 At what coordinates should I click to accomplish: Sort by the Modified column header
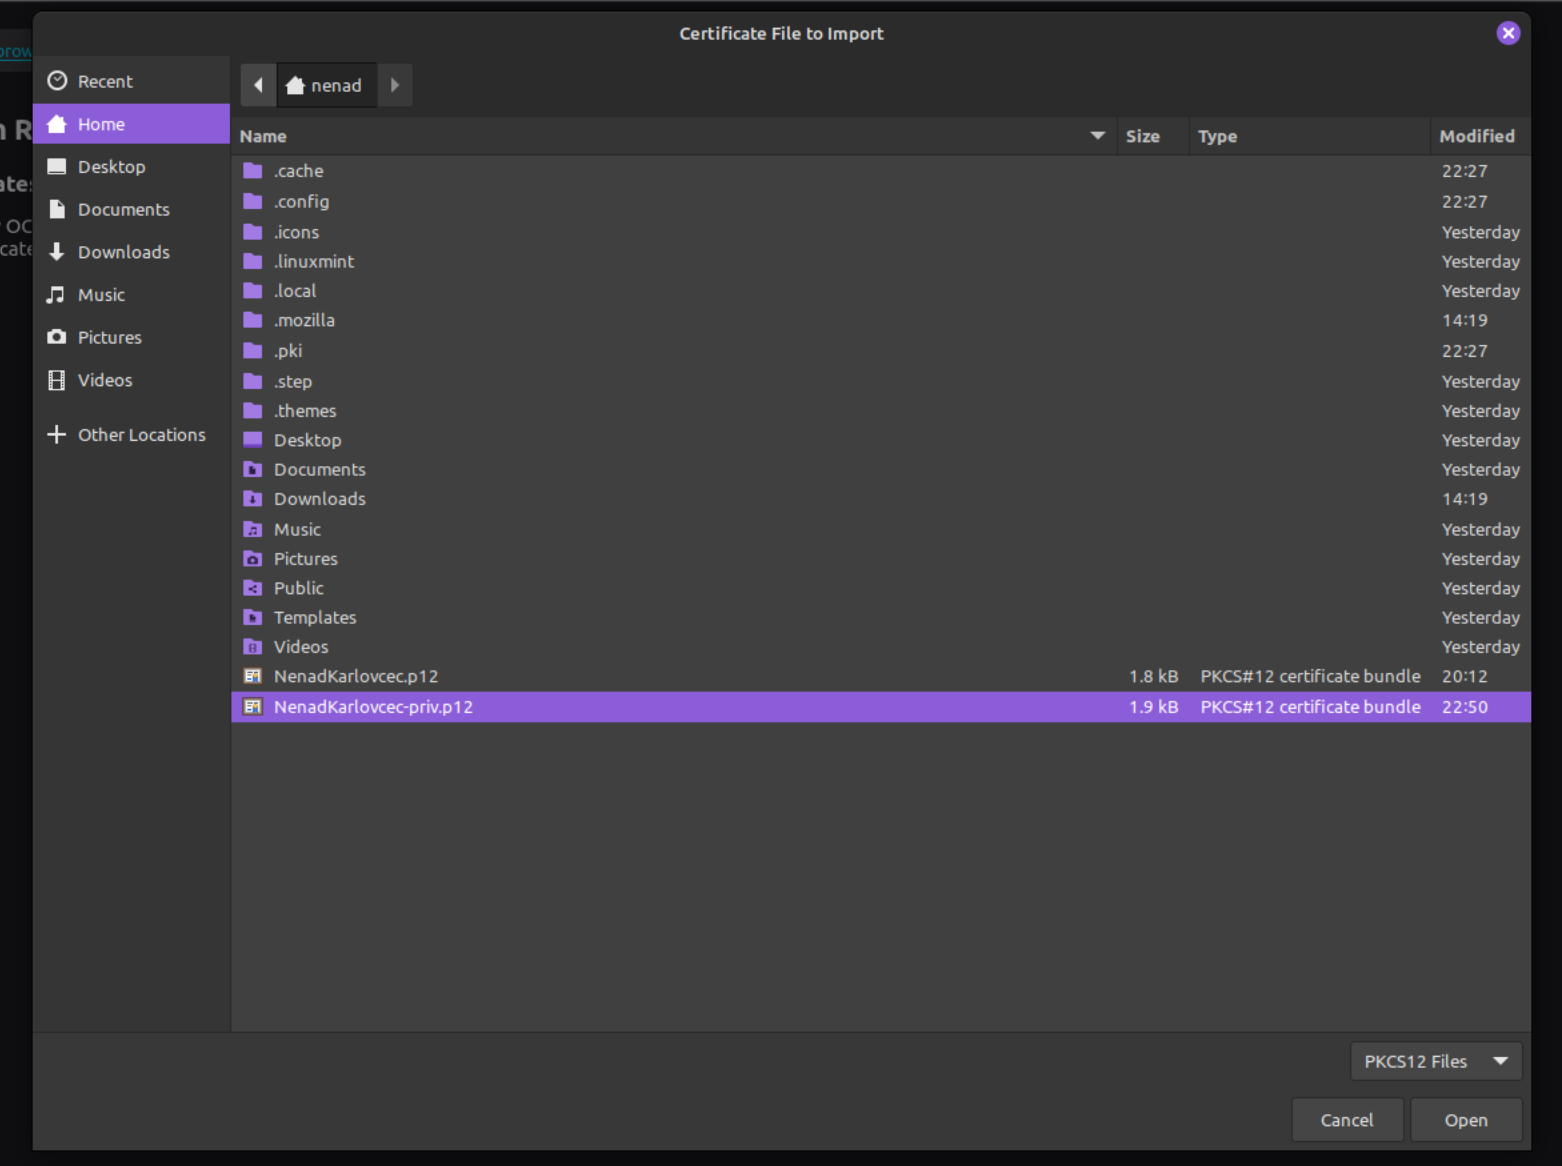tap(1480, 136)
